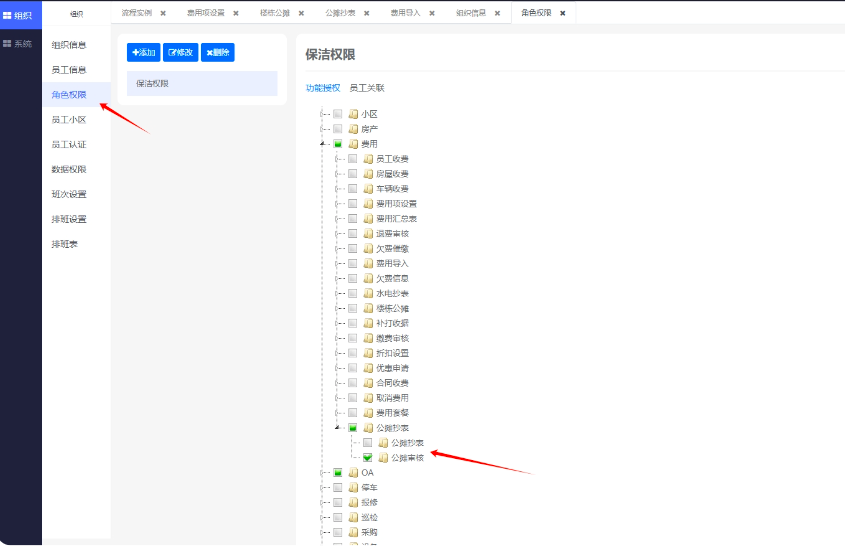845x554 pixels.
Task: Collapse the 费用 tree node
Action: pyautogui.click(x=322, y=144)
